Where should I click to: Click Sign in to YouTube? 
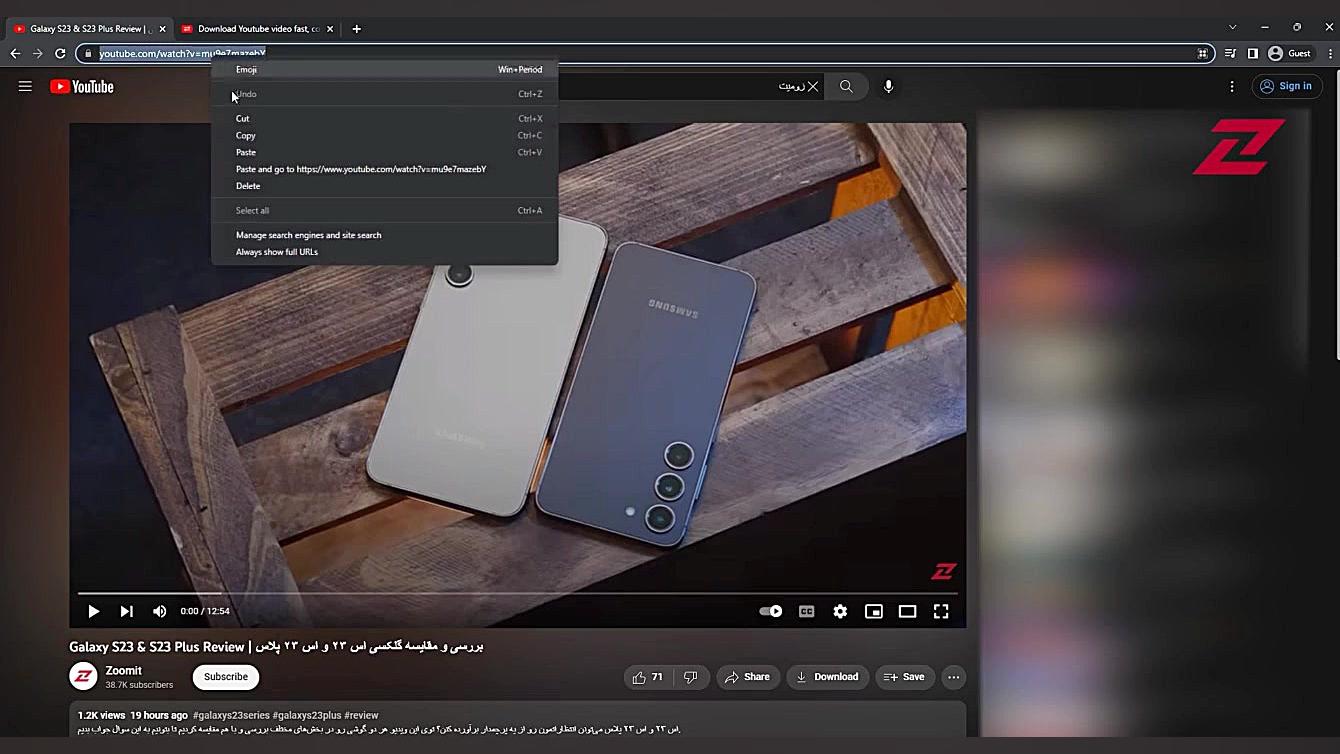click(1288, 86)
